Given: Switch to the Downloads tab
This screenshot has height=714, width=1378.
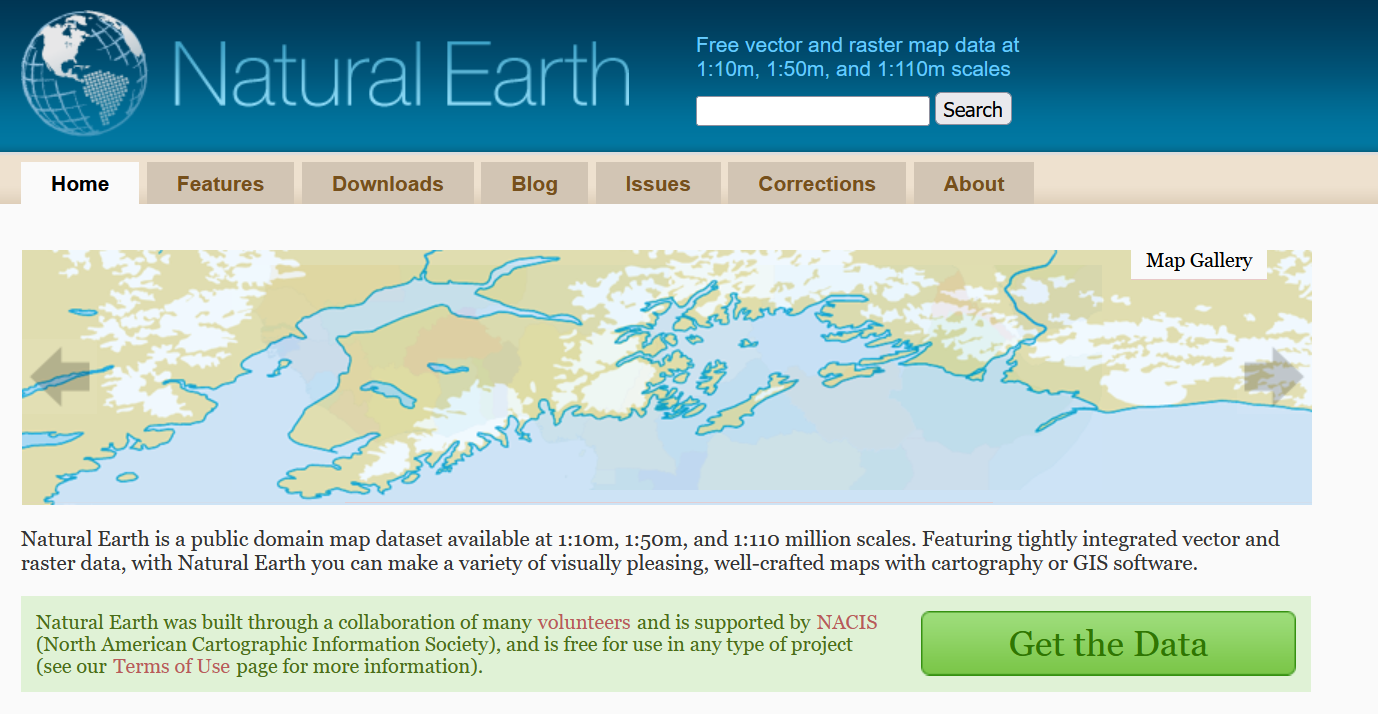Looking at the screenshot, I should coord(387,184).
